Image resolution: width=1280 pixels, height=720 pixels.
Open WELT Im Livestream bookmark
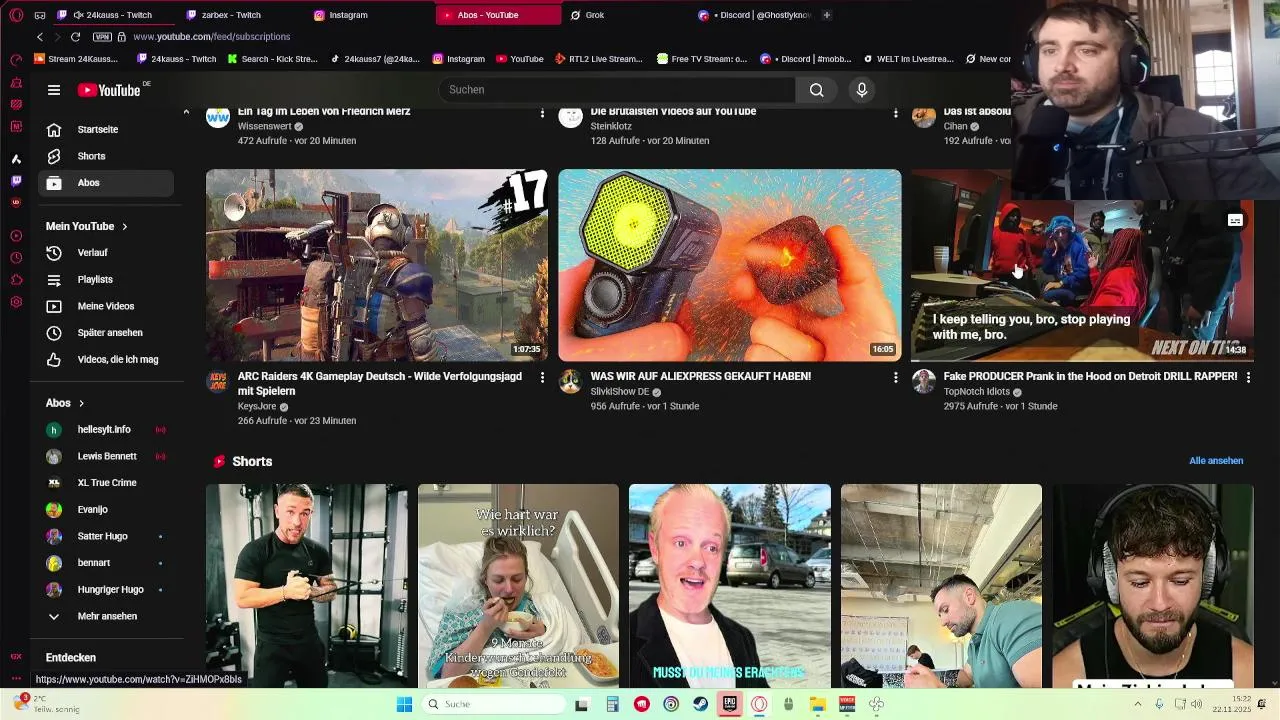coord(908,59)
